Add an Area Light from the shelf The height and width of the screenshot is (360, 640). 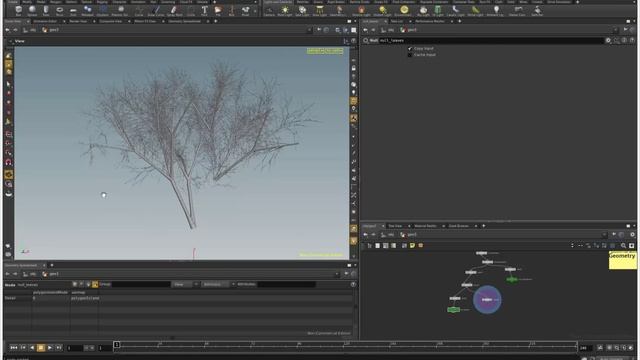(x=320, y=11)
